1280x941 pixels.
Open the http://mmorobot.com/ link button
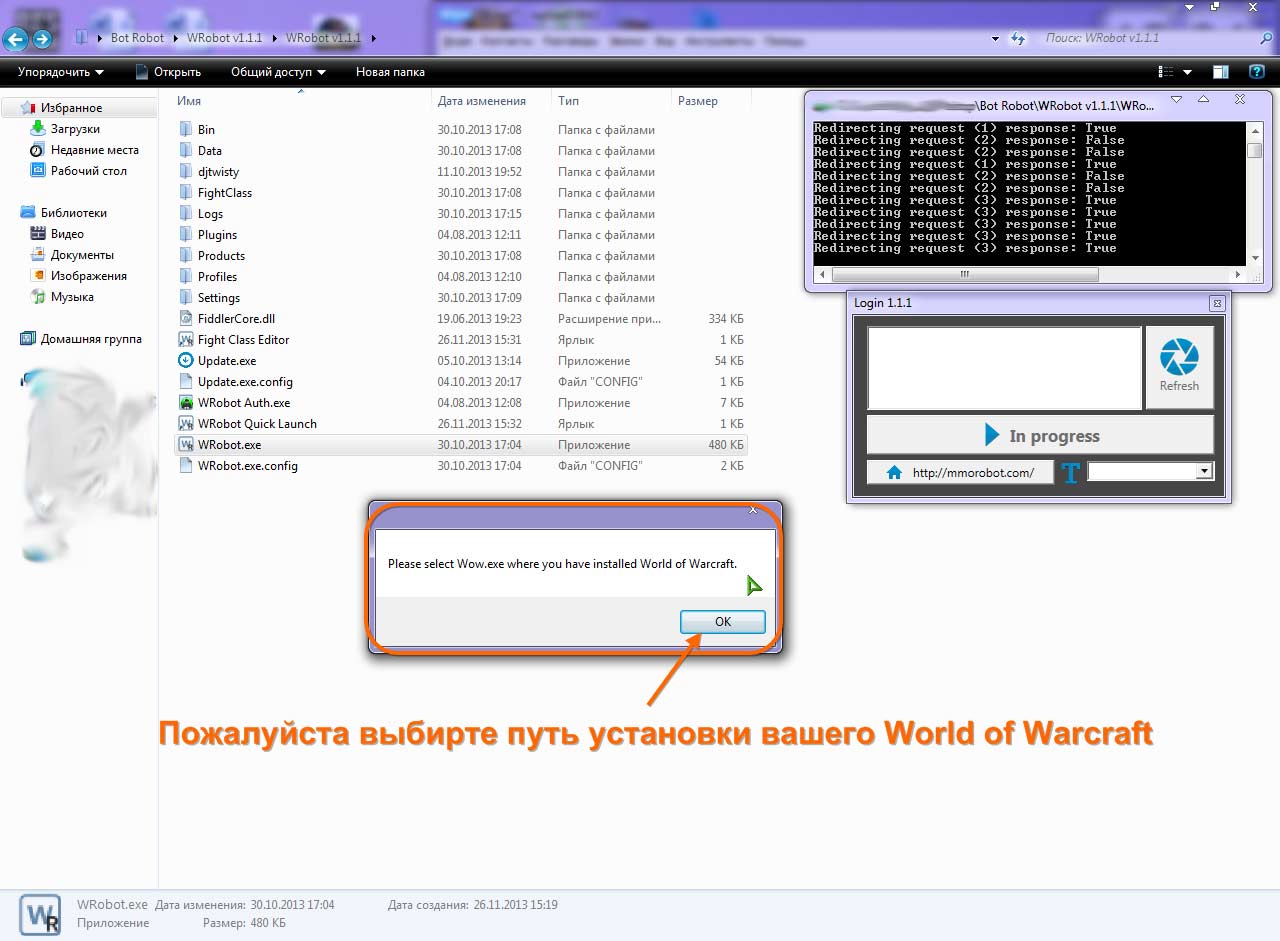tap(960, 472)
